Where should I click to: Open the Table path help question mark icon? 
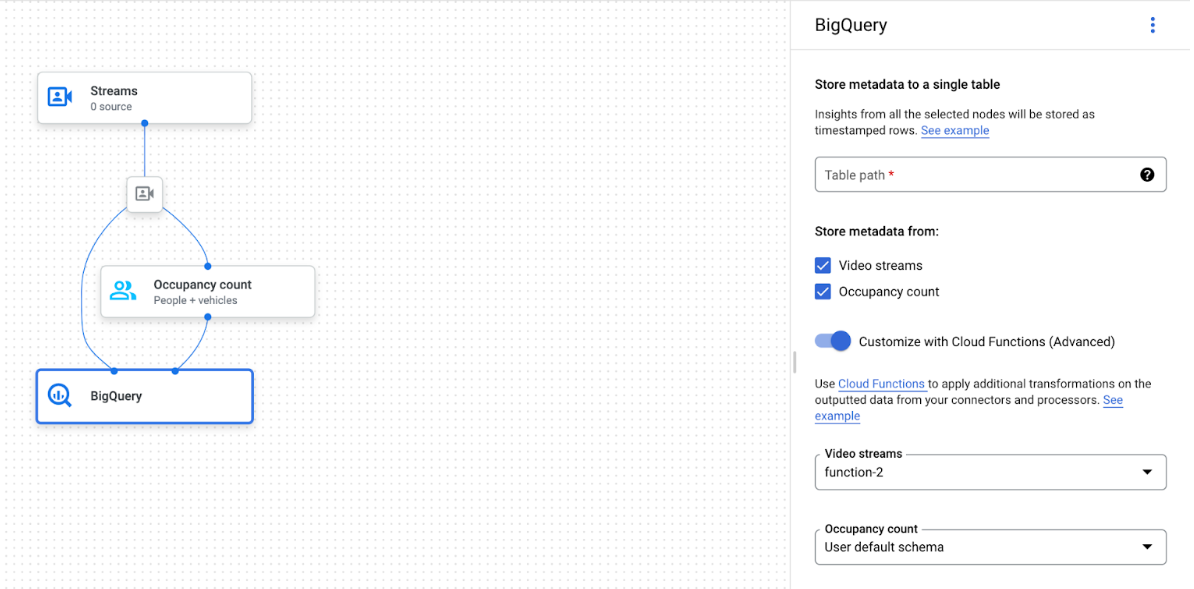click(x=1146, y=174)
